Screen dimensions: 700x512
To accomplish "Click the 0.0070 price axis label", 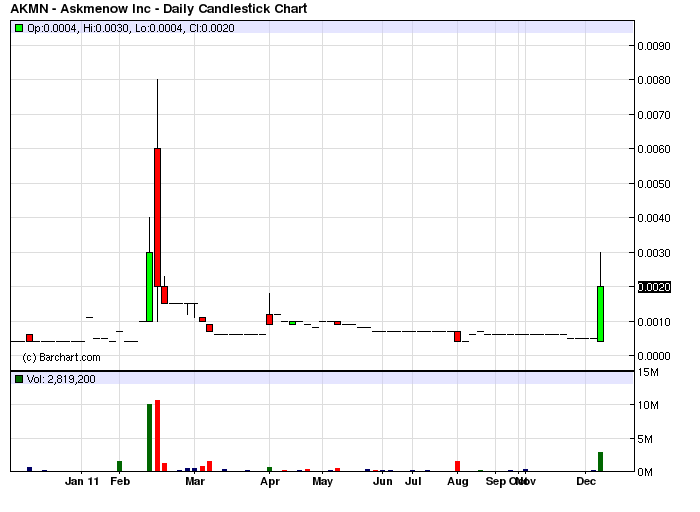I will click(654, 115).
